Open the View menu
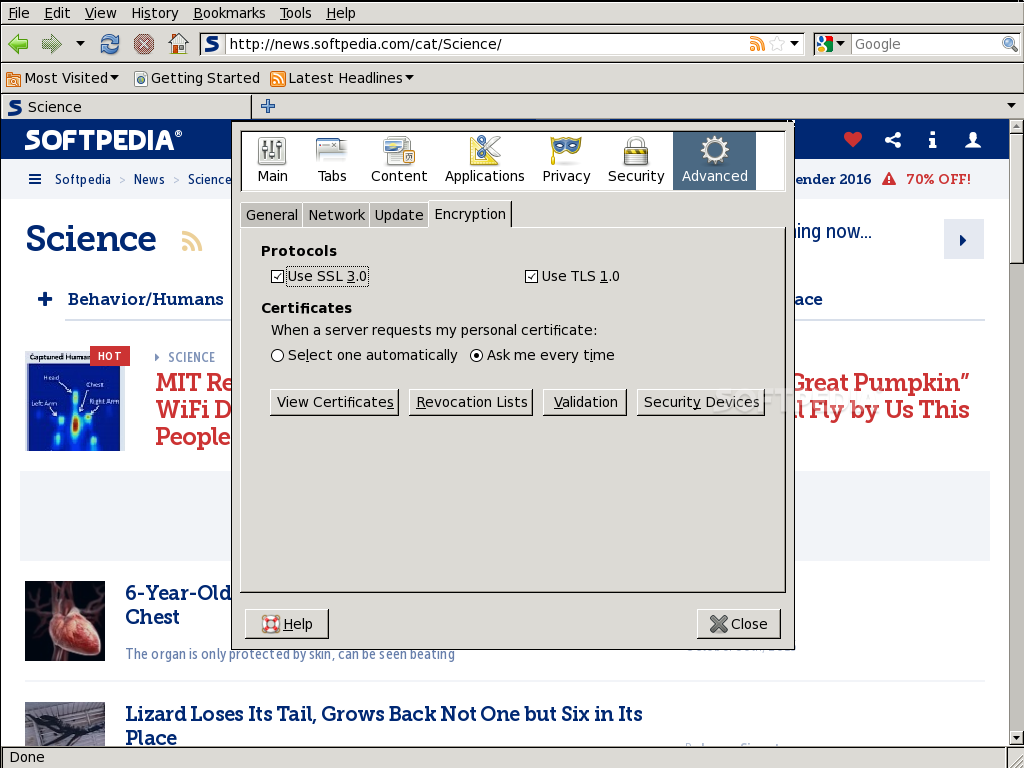The height and width of the screenshot is (768, 1024). tap(101, 13)
